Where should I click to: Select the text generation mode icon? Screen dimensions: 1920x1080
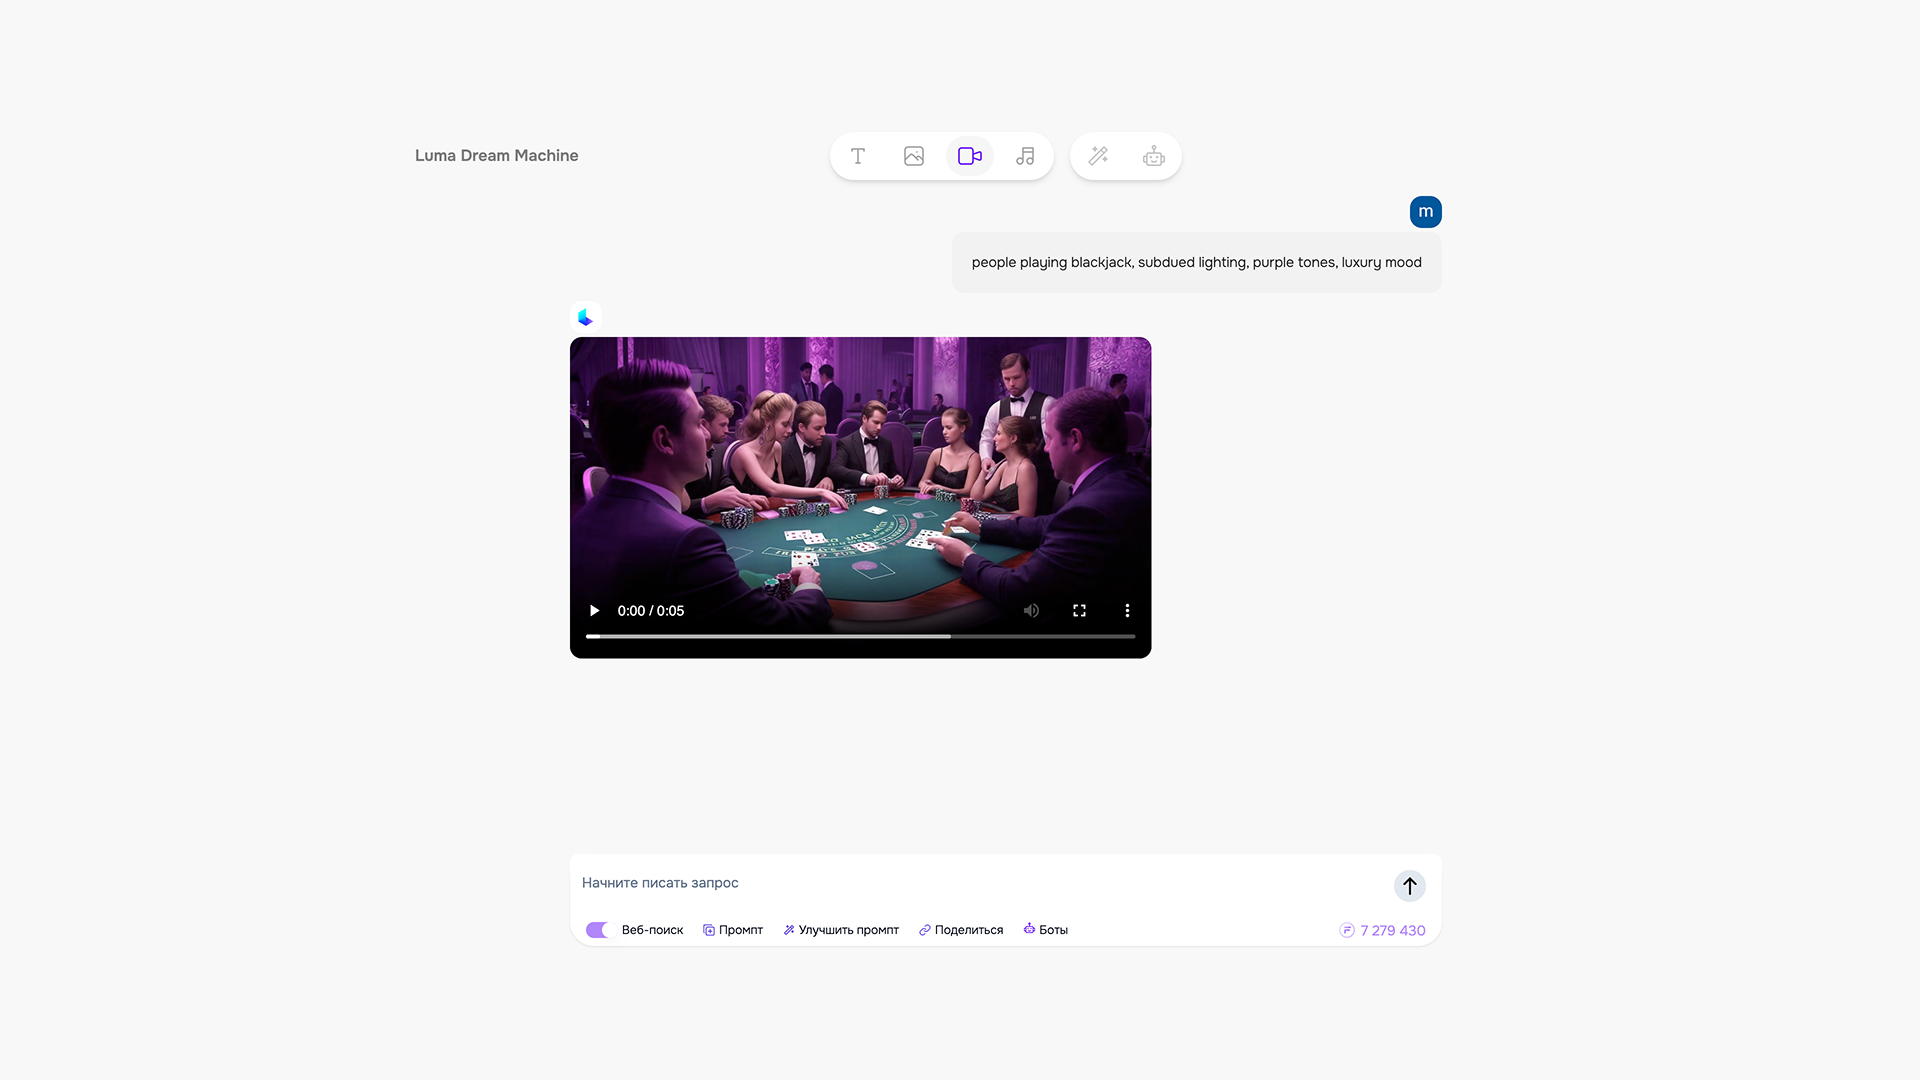pos(858,156)
